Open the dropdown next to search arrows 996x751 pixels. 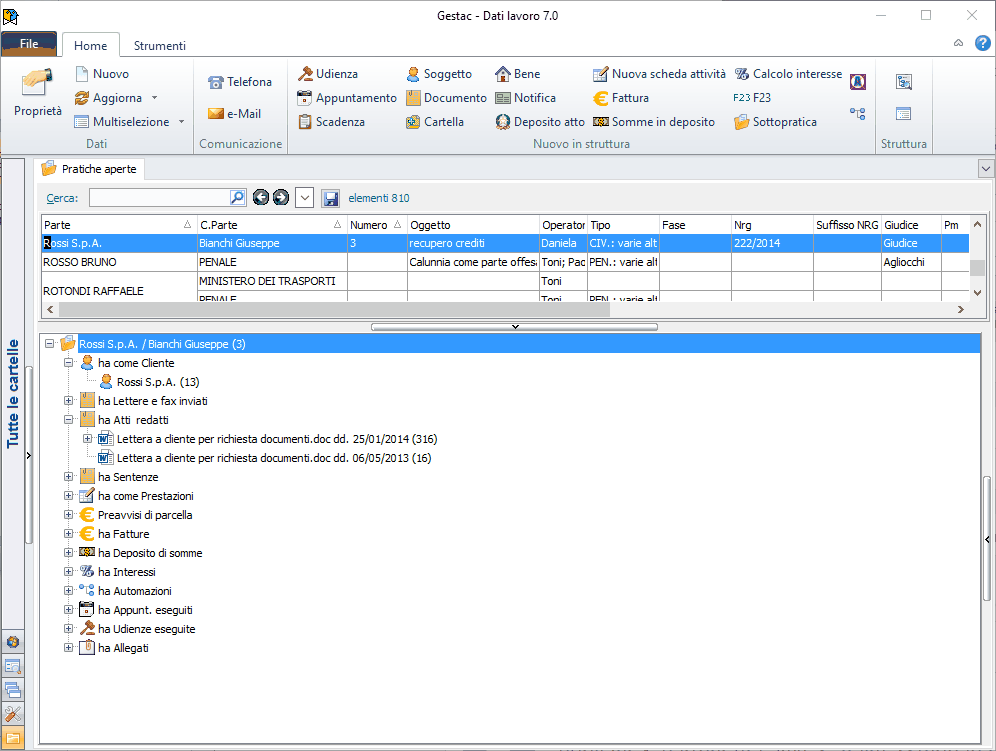(x=305, y=198)
